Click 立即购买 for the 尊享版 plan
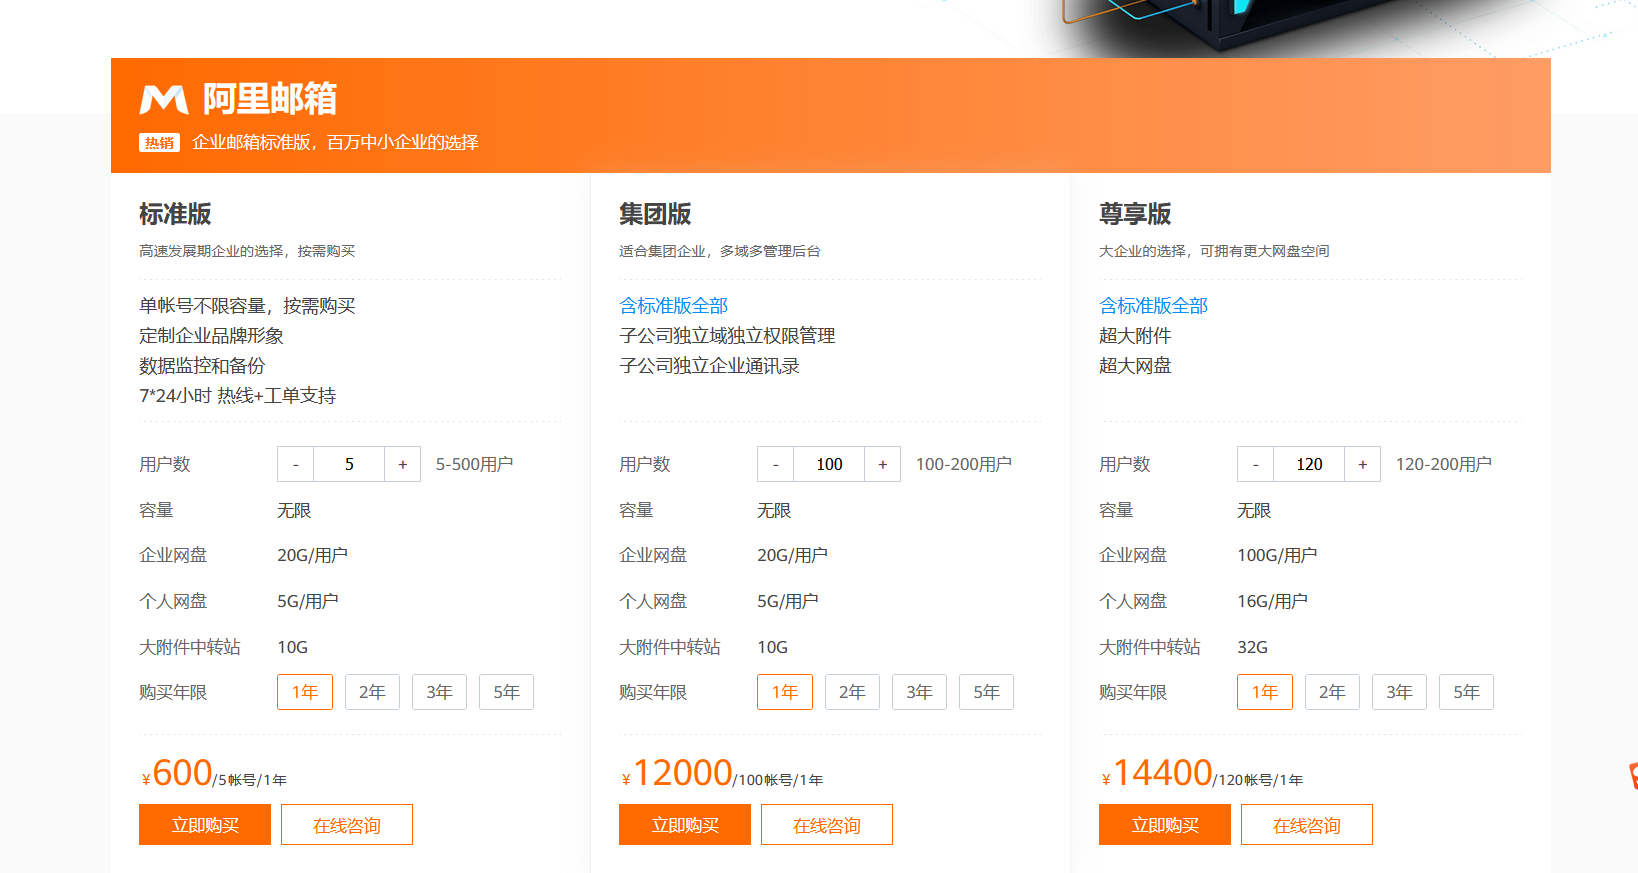The height and width of the screenshot is (873, 1638). [1165, 825]
